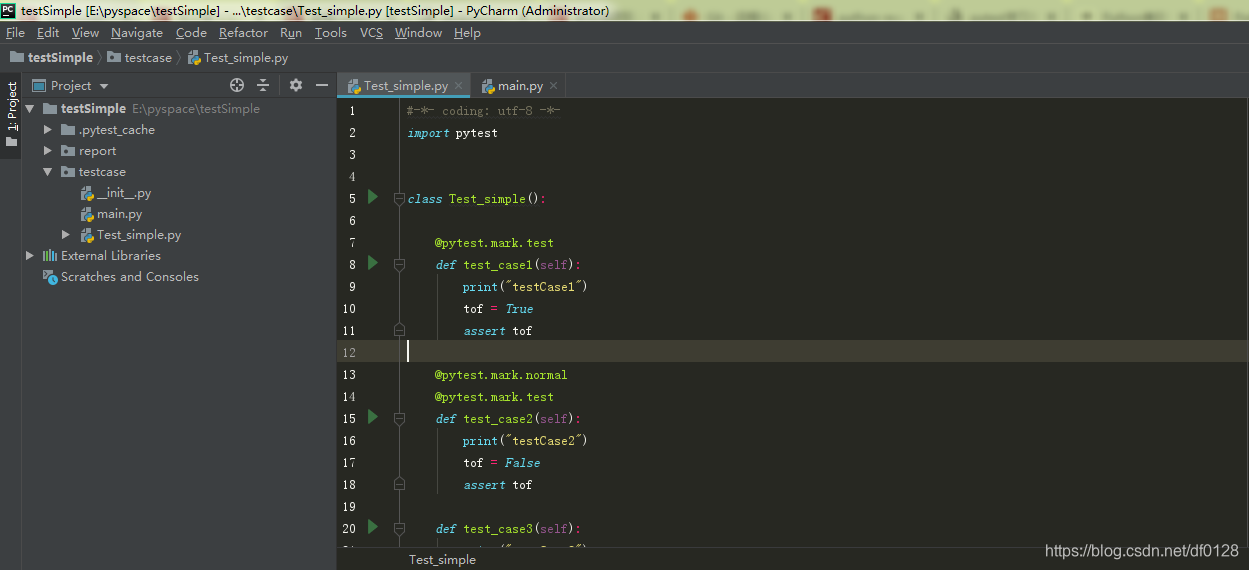Click the locate/scroll-from-source target icon
The height and width of the screenshot is (570, 1249).
point(237,86)
